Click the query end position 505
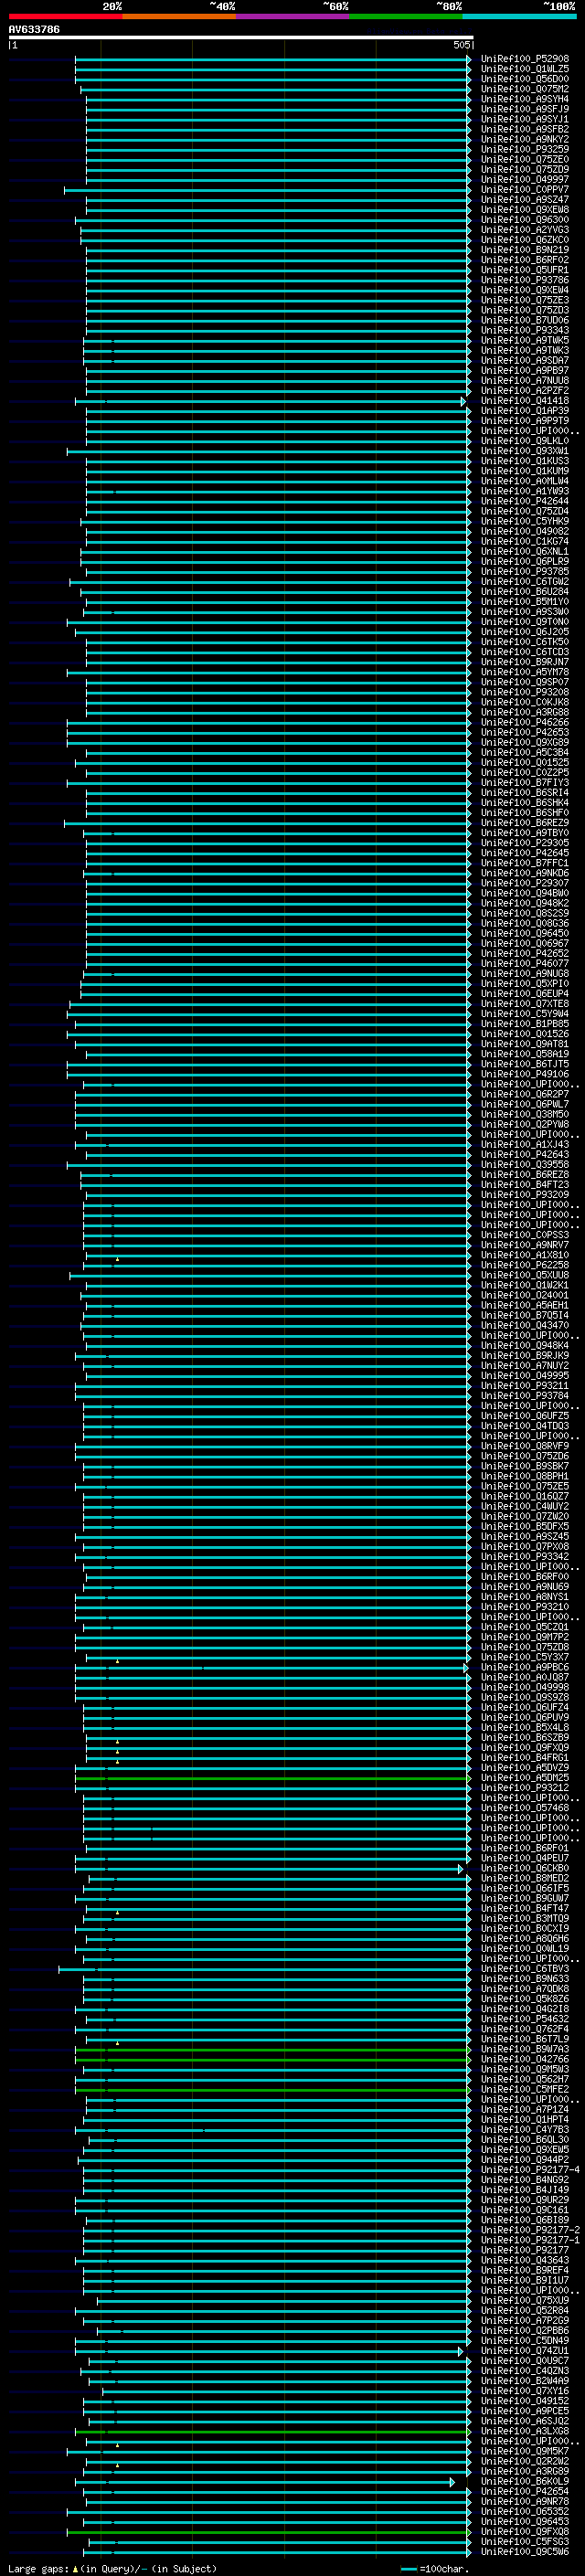Image resolution: width=585 pixels, height=2576 pixels. [x=461, y=45]
